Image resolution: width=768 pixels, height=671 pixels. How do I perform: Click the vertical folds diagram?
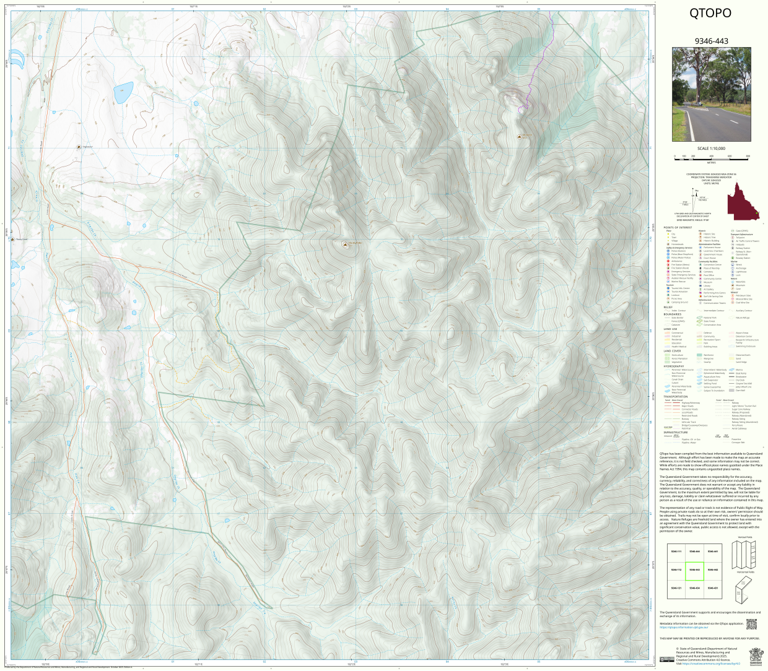[744, 555]
